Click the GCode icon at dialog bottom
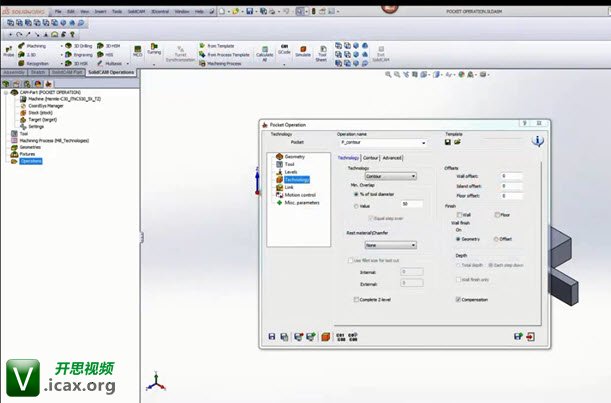Screen dimensions: 611x403 click(x=341, y=337)
